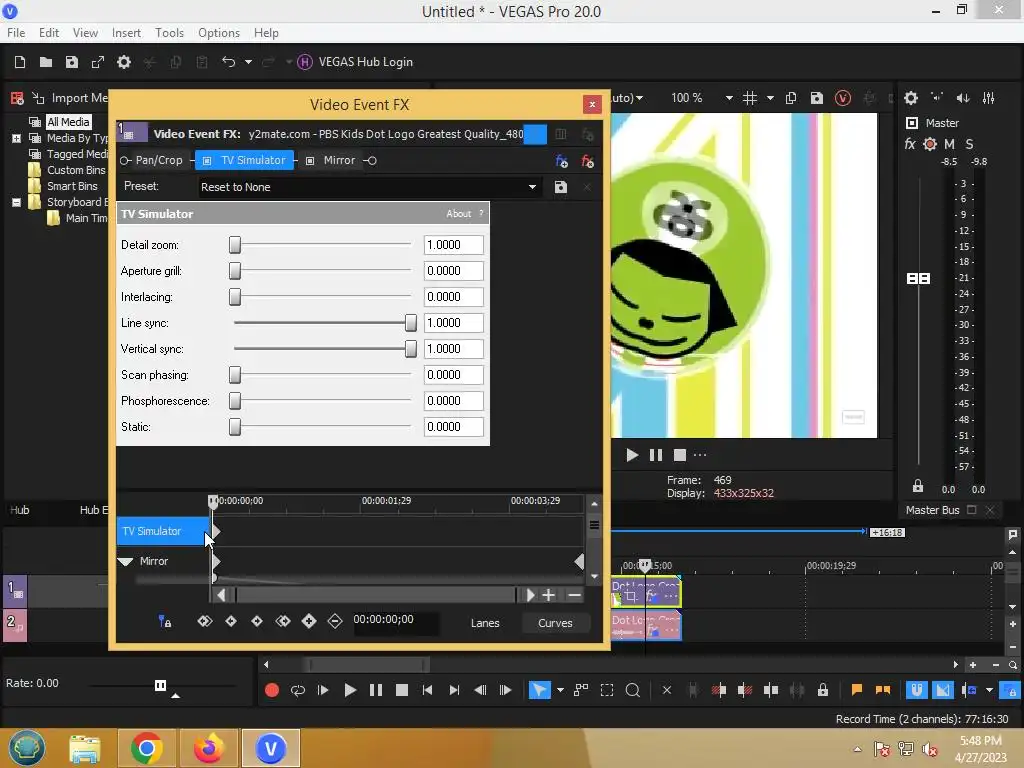Viewport: 1024px width, 768px height.
Task: Select All Media in the tree
Action: (x=68, y=121)
